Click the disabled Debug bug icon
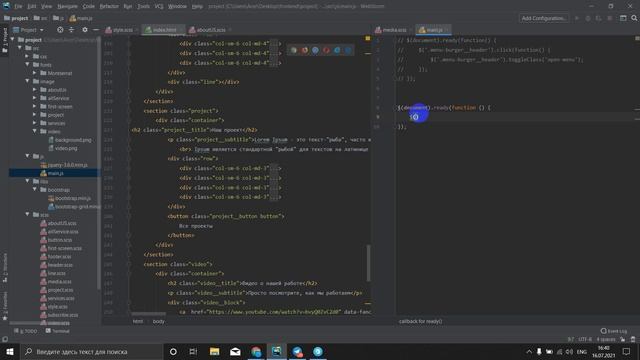This screenshot has height=360, width=640. click(x=588, y=18)
